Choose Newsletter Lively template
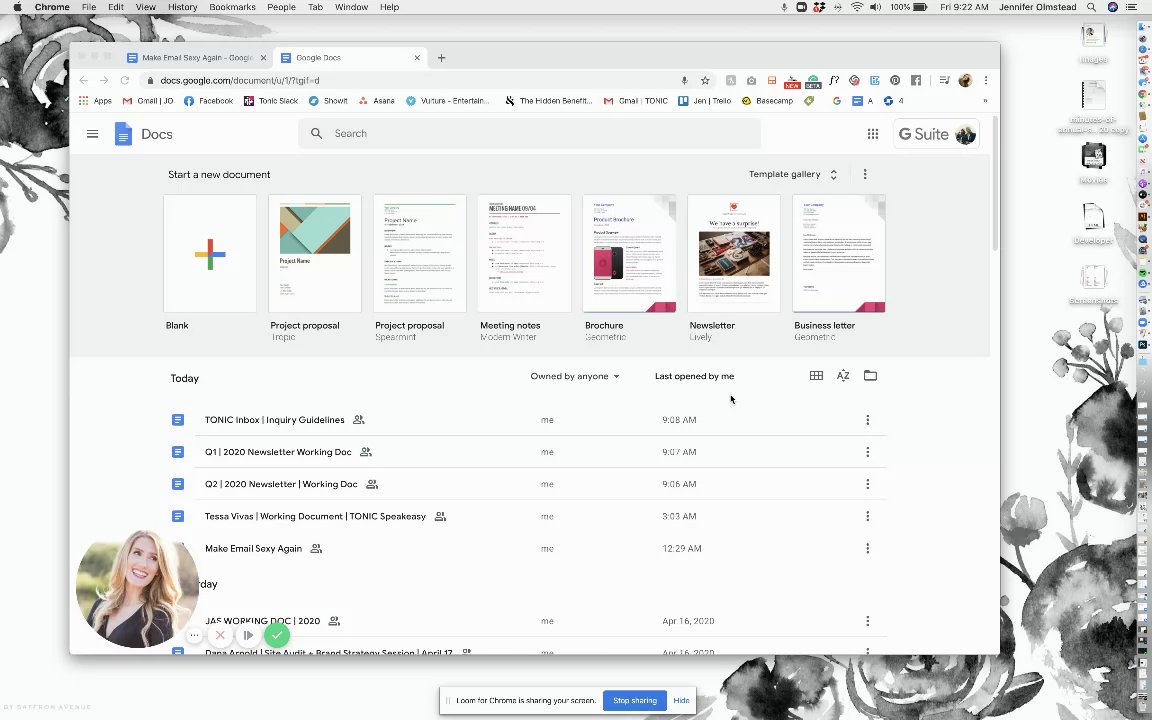Screen dimensions: 1152x720 [x=734, y=253]
